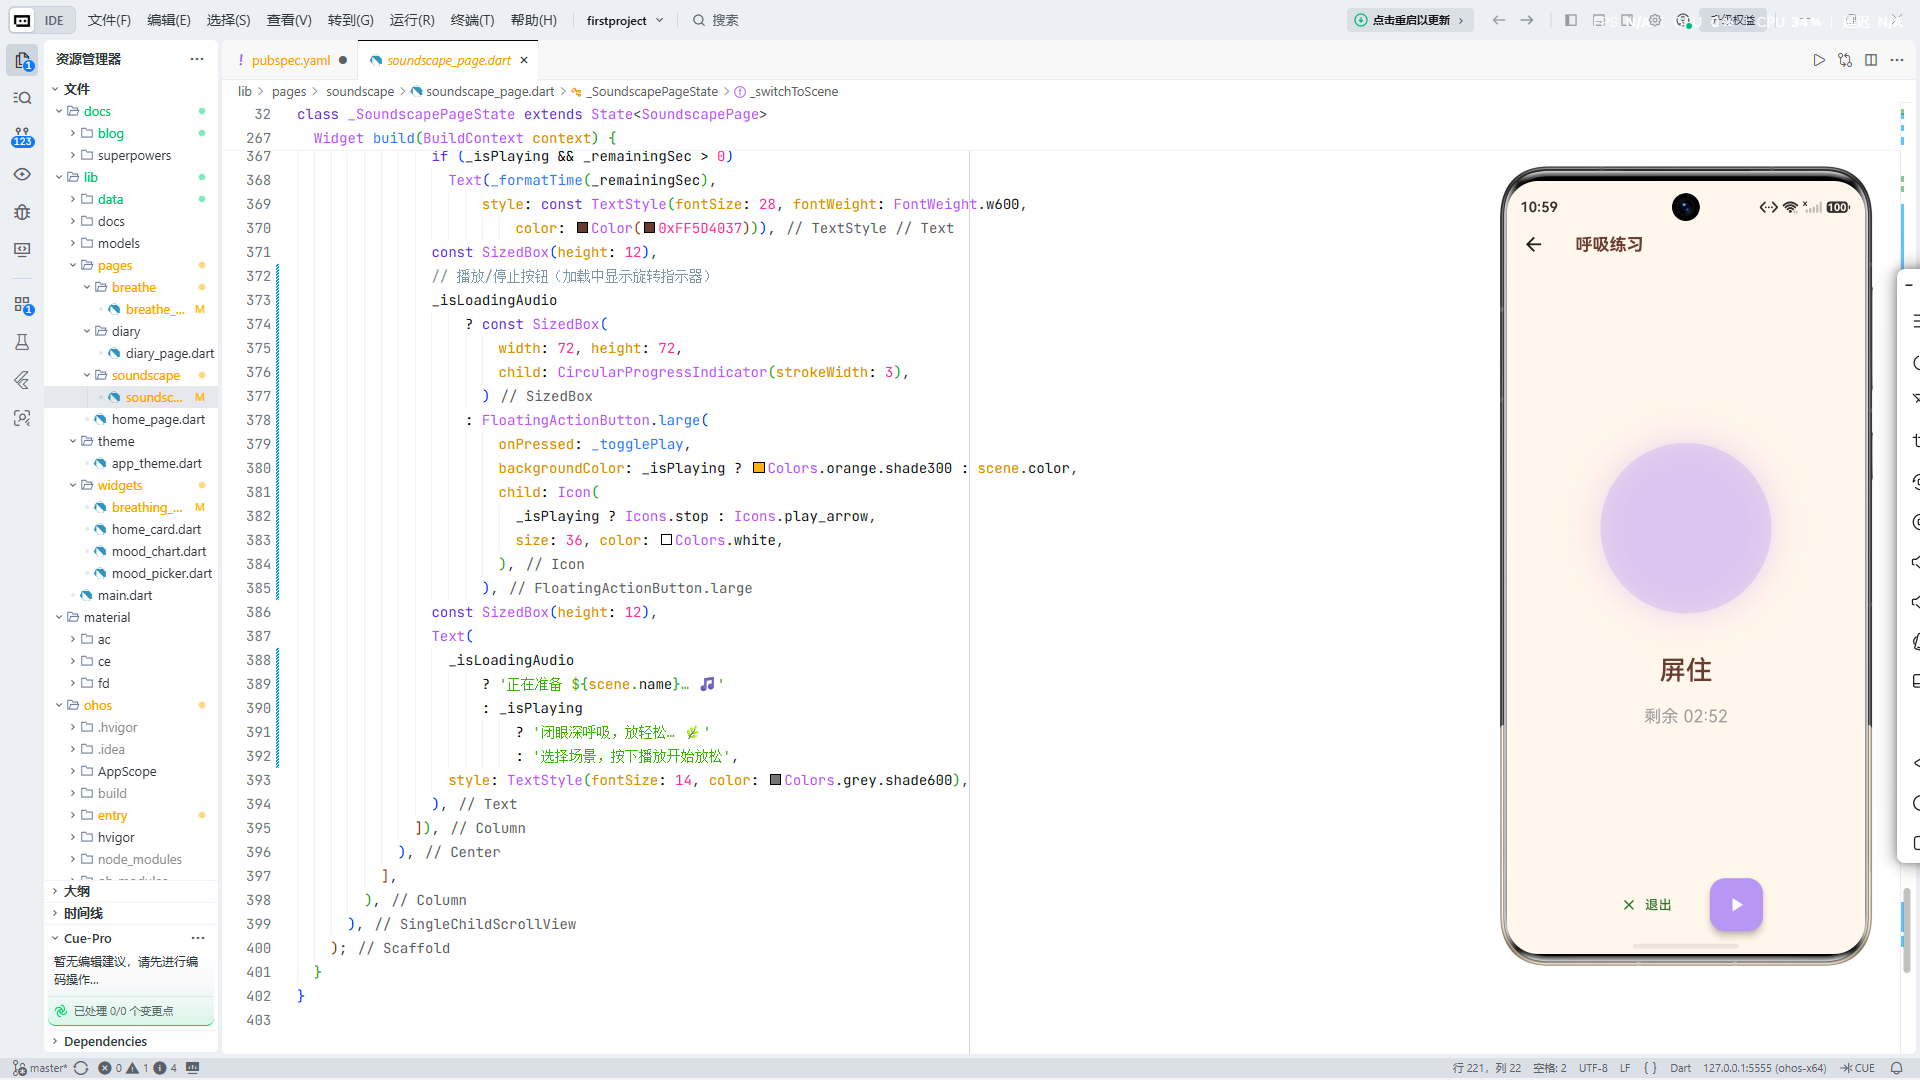Open the Search panel icon in the sidebar

tap(22, 98)
